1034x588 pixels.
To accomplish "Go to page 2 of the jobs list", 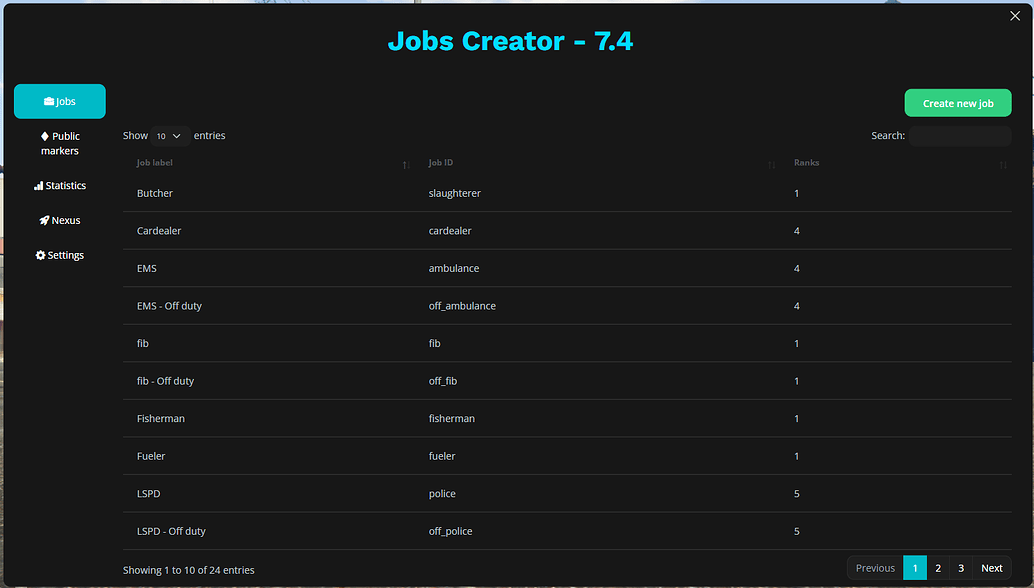I will click(x=938, y=567).
